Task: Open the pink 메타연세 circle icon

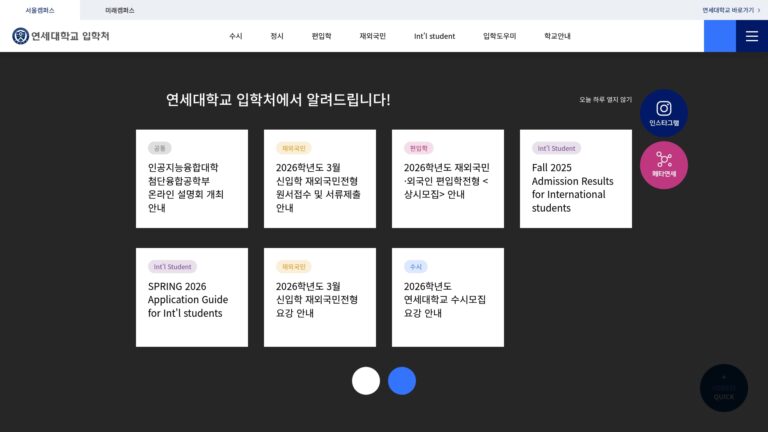Action: 664,165
